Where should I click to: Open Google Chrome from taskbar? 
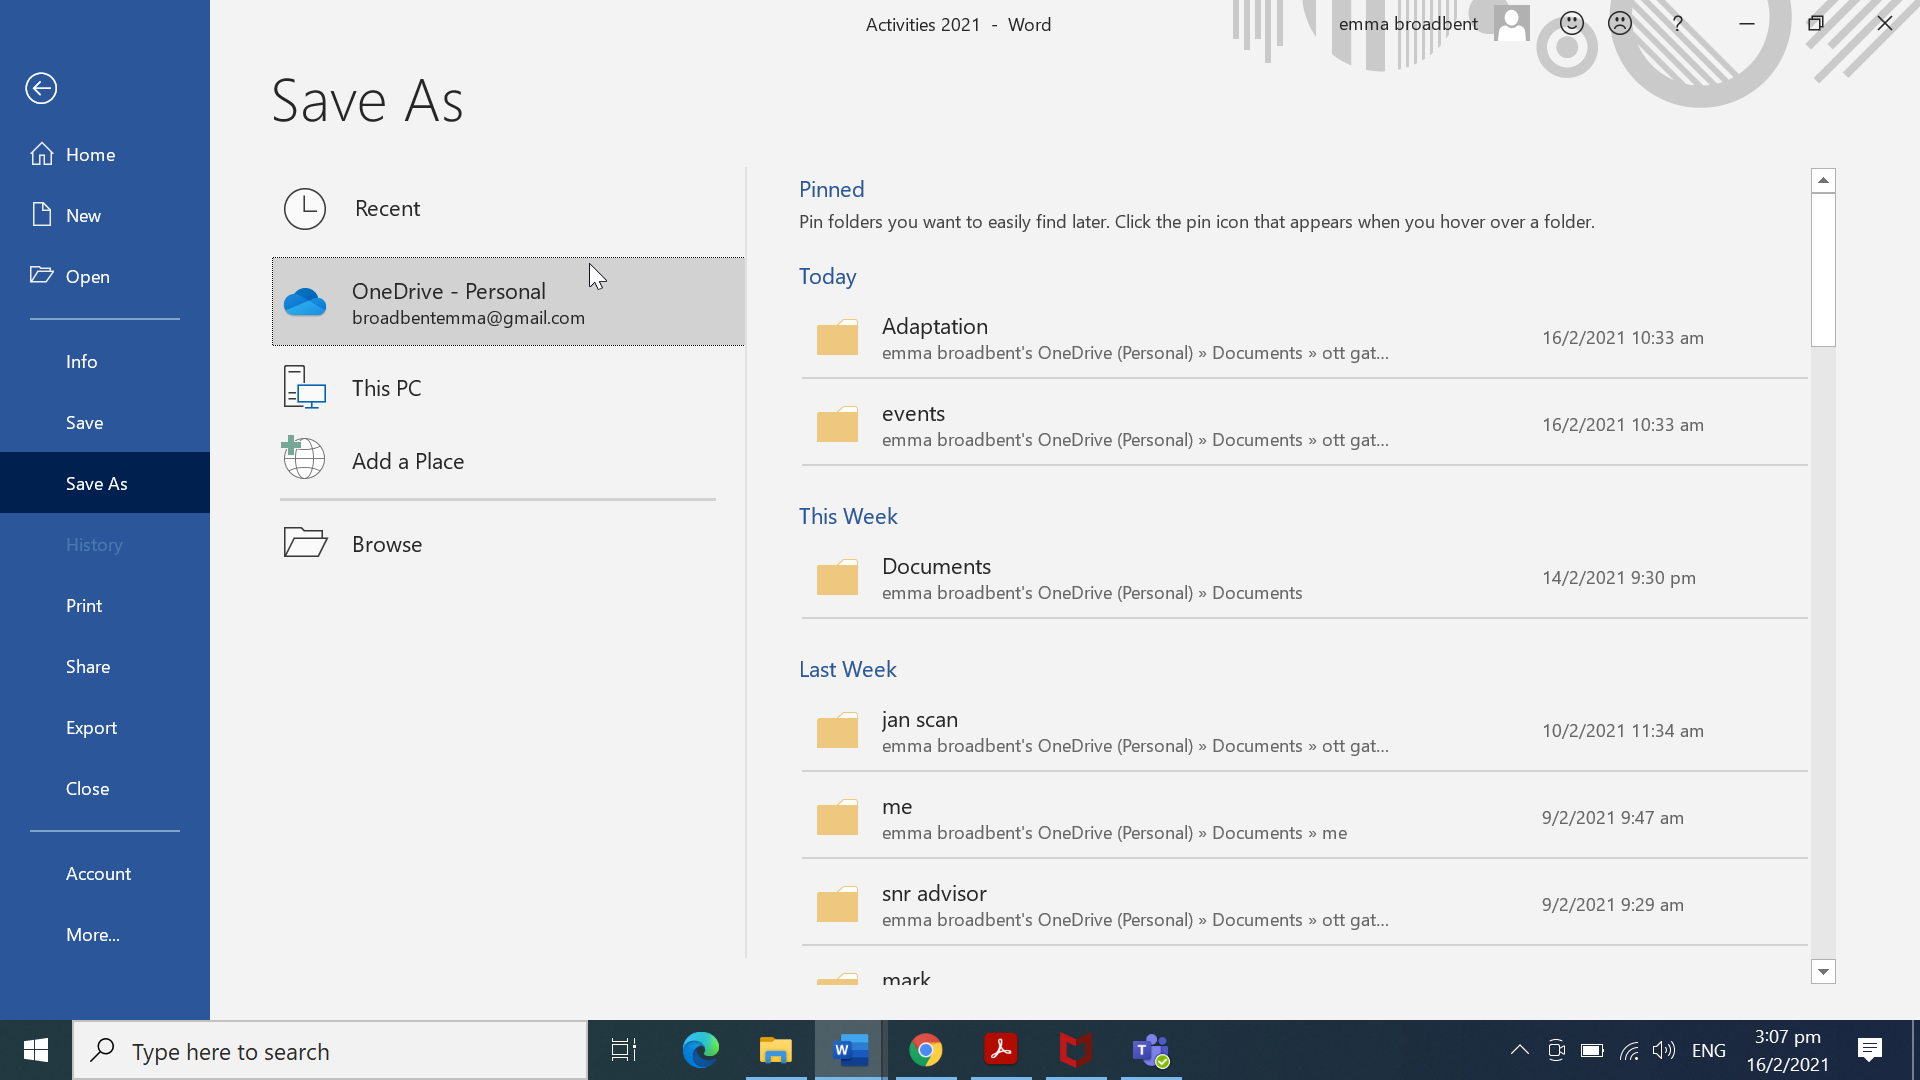pos(926,1050)
